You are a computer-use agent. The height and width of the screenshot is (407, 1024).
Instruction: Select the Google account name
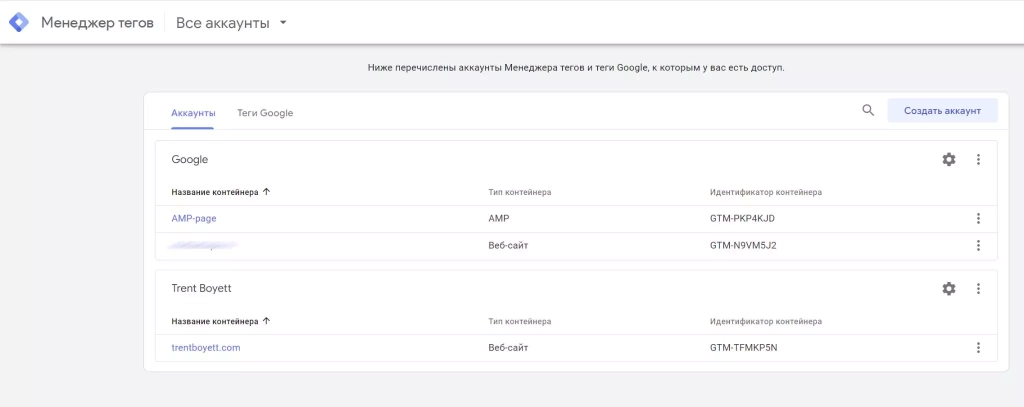tap(189, 159)
